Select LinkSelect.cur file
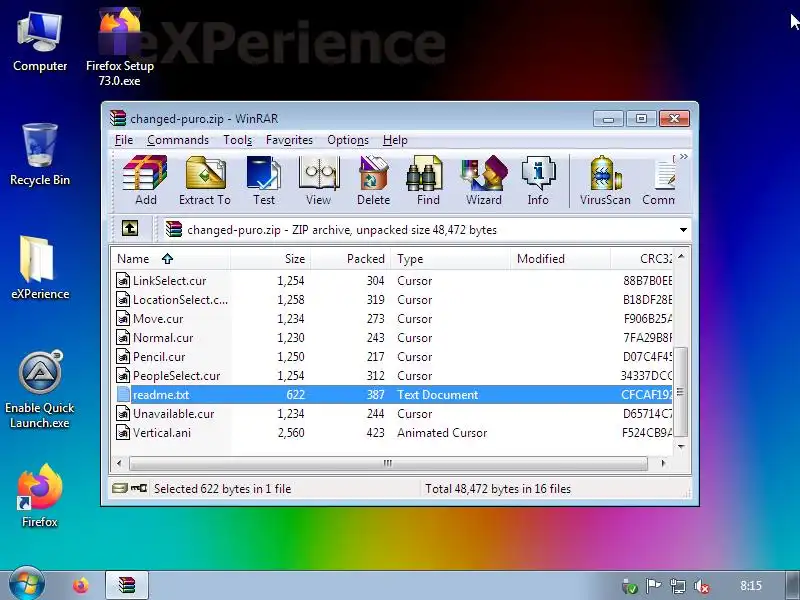 pyautogui.click(x=392, y=281)
